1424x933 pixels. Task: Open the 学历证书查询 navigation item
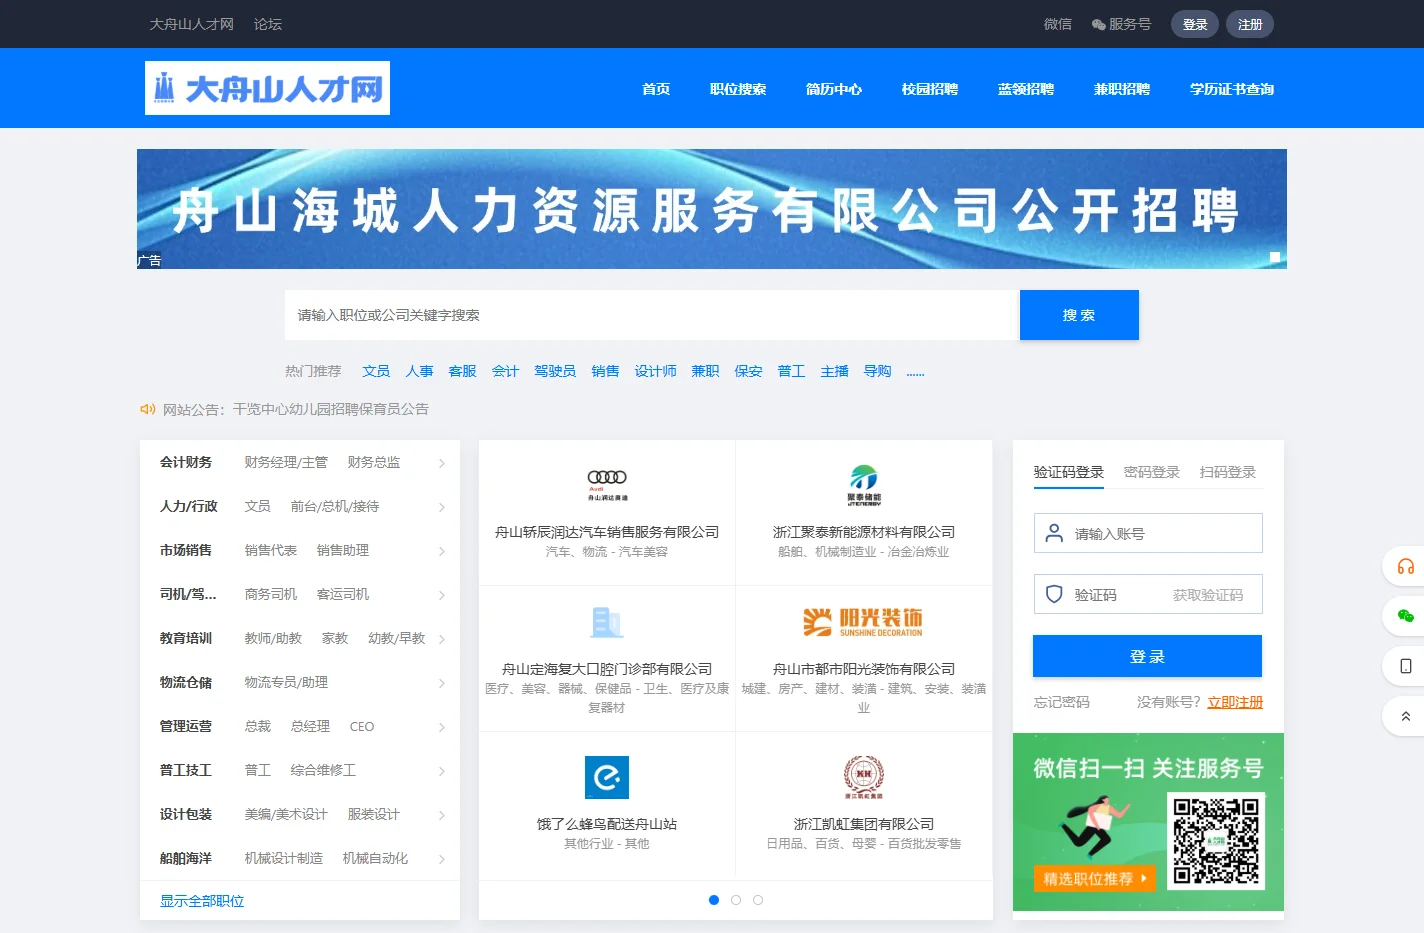(1232, 89)
